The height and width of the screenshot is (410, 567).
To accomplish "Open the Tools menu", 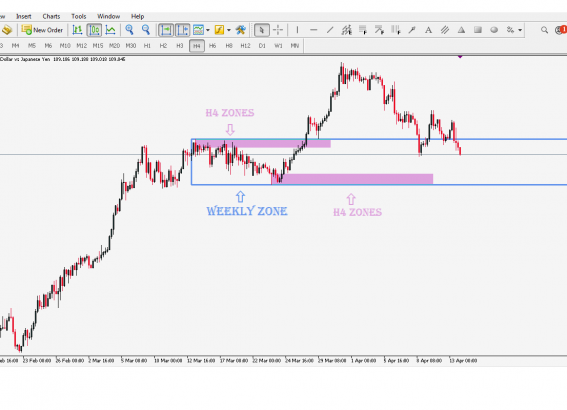I will coord(78,16).
